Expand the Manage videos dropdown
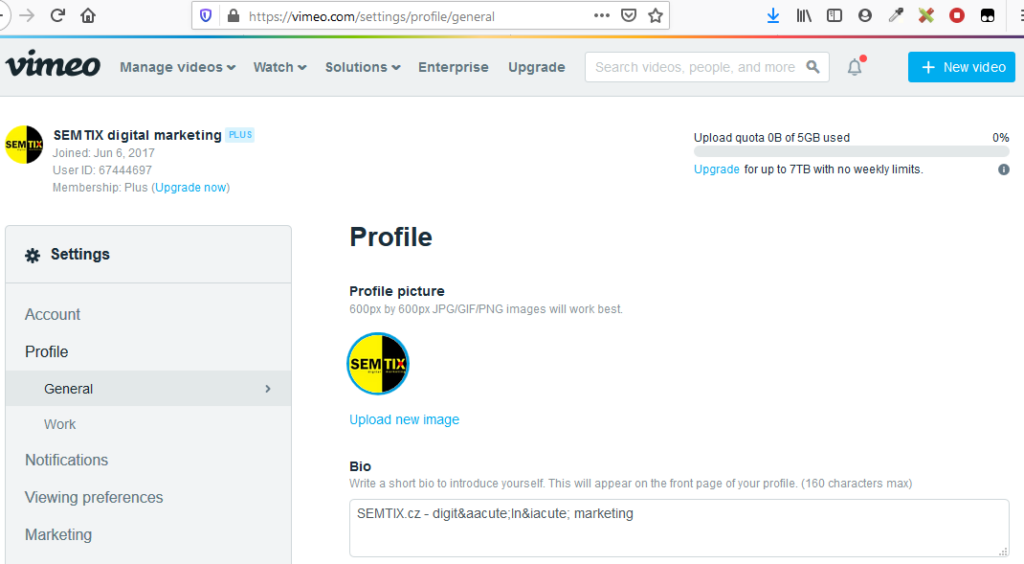The image size is (1024, 564). click(177, 67)
